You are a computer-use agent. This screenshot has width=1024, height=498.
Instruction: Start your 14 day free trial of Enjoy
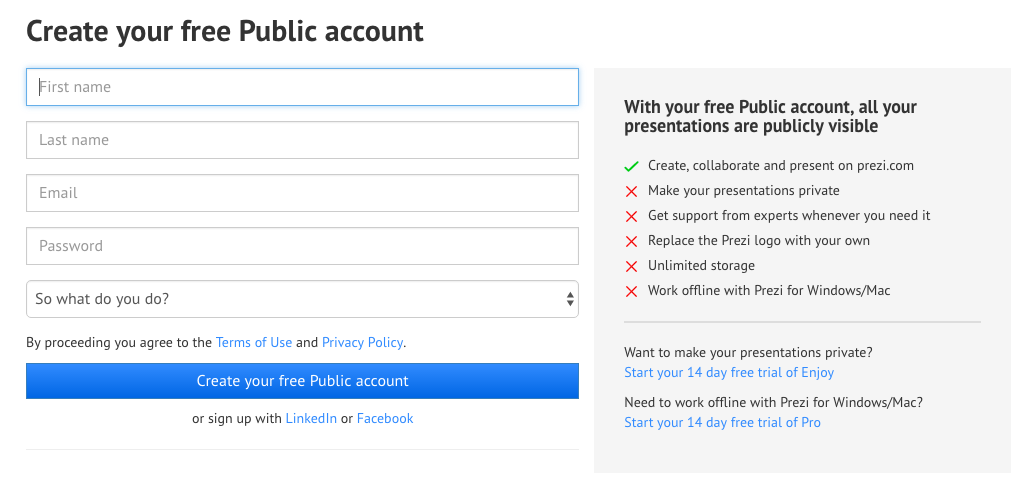point(729,372)
